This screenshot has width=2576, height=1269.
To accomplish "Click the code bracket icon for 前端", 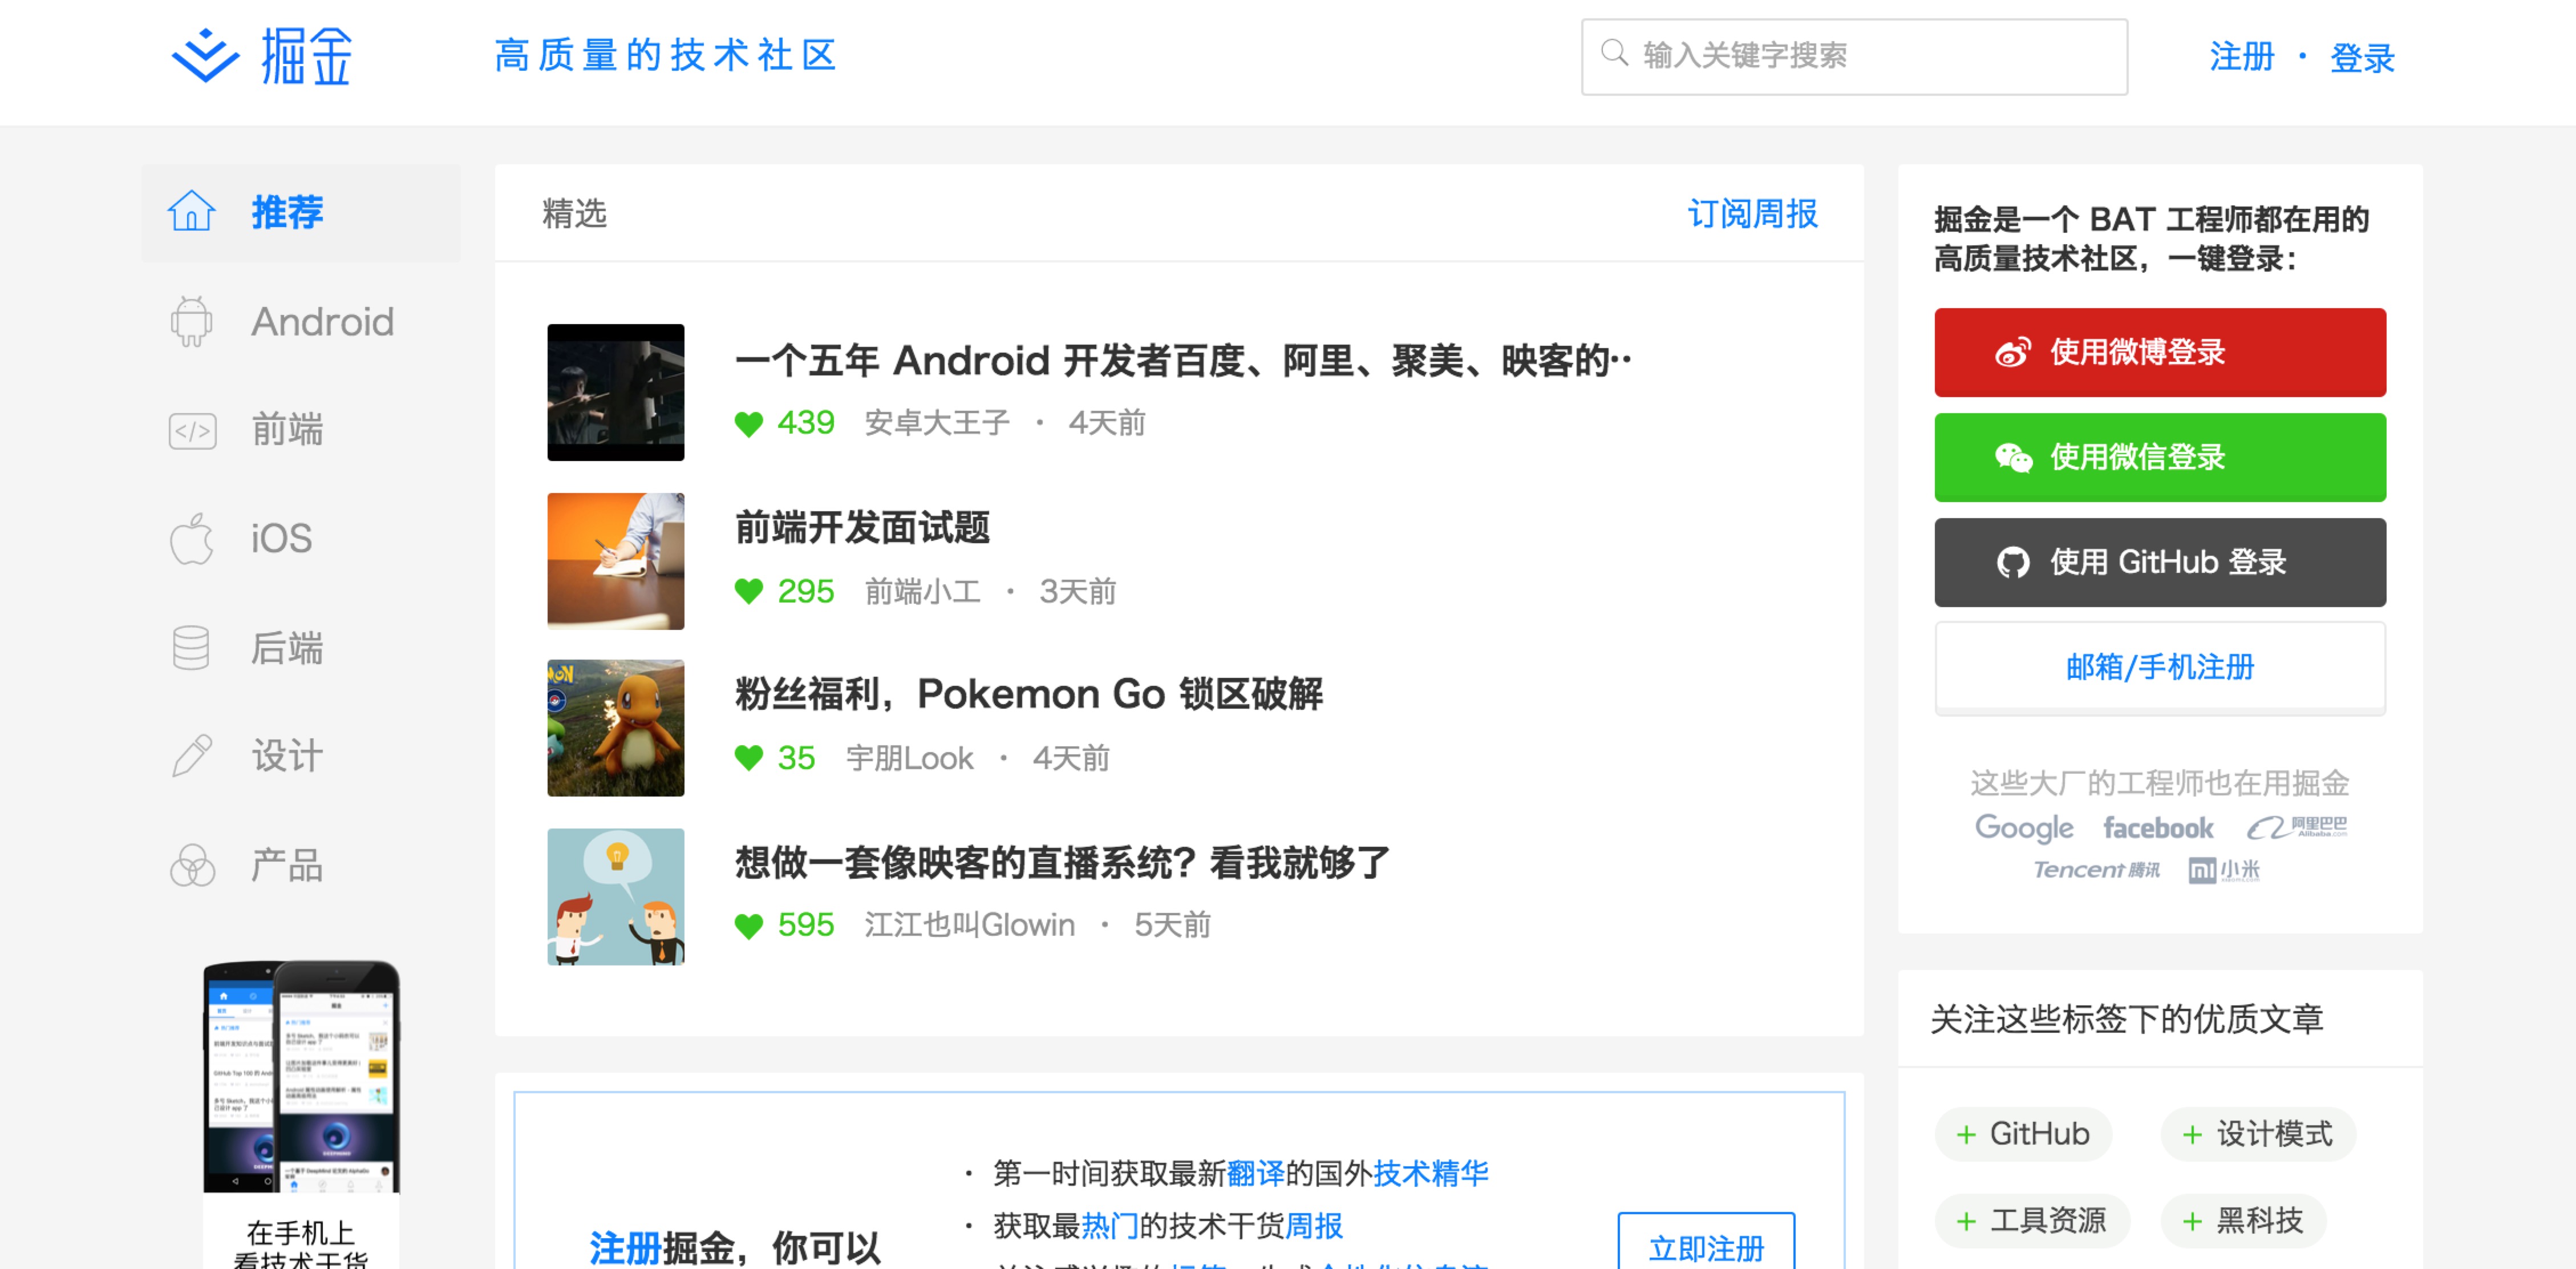I will pyautogui.click(x=192, y=430).
